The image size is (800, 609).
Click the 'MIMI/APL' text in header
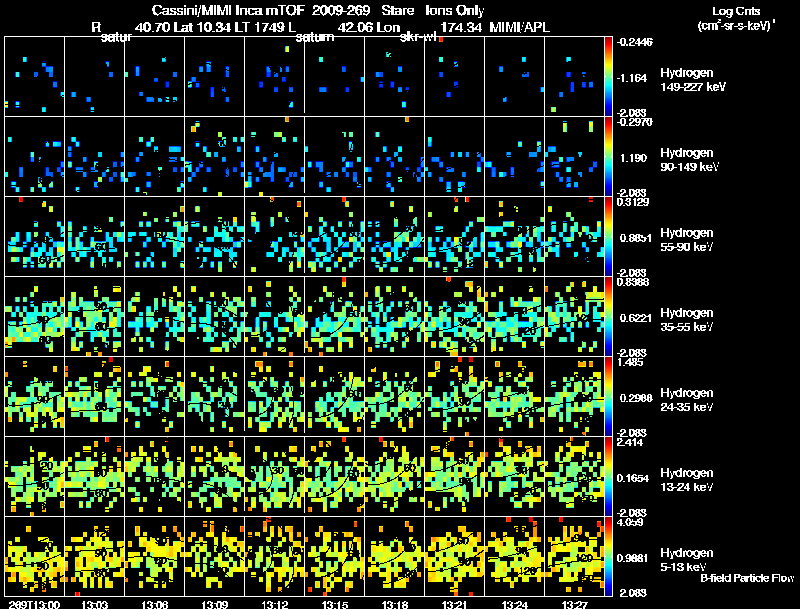[x=519, y=27]
